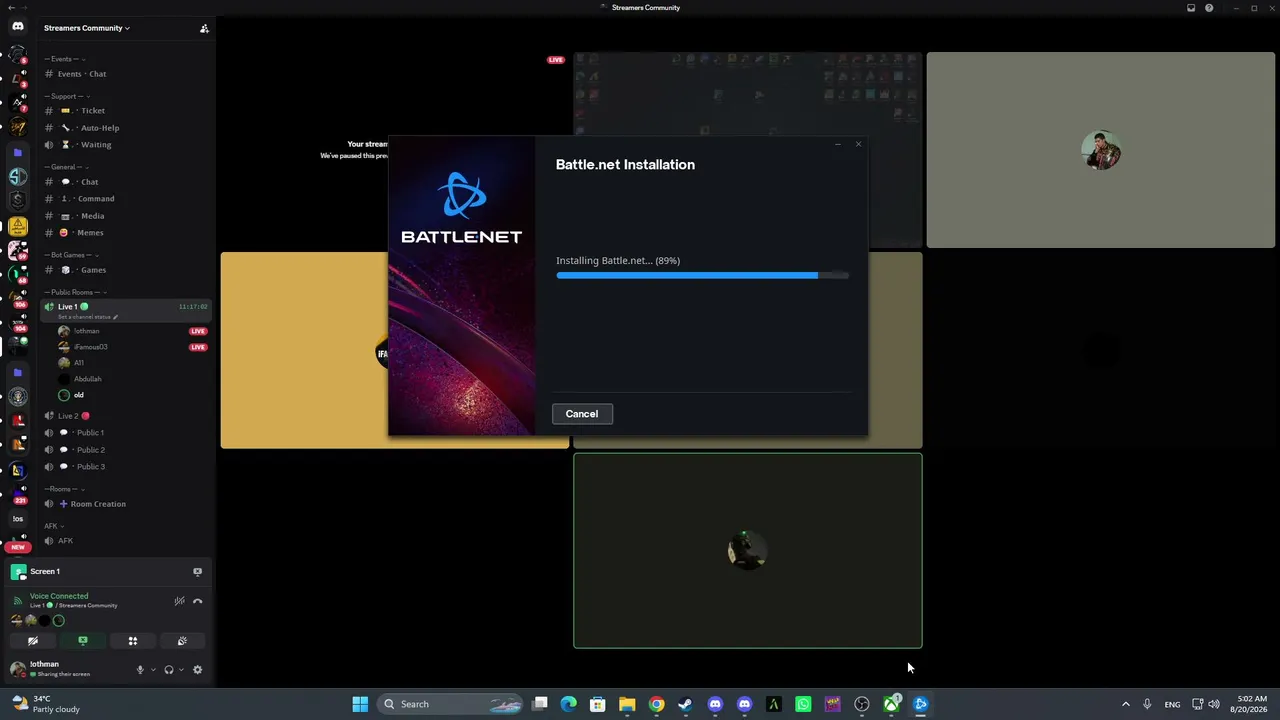This screenshot has width=1280, height=720.
Task: Collapse the General channel category
Action: pos(65,167)
